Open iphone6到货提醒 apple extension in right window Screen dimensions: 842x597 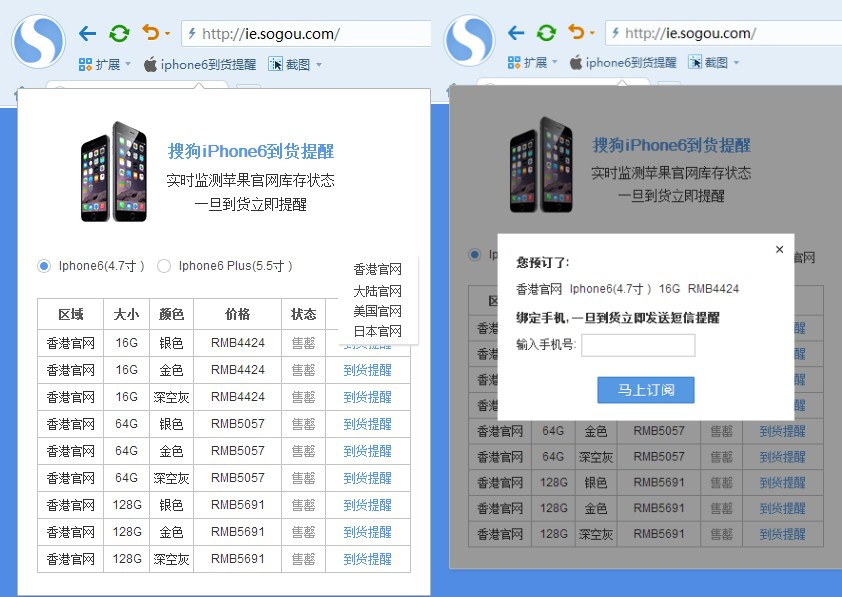tap(623, 63)
